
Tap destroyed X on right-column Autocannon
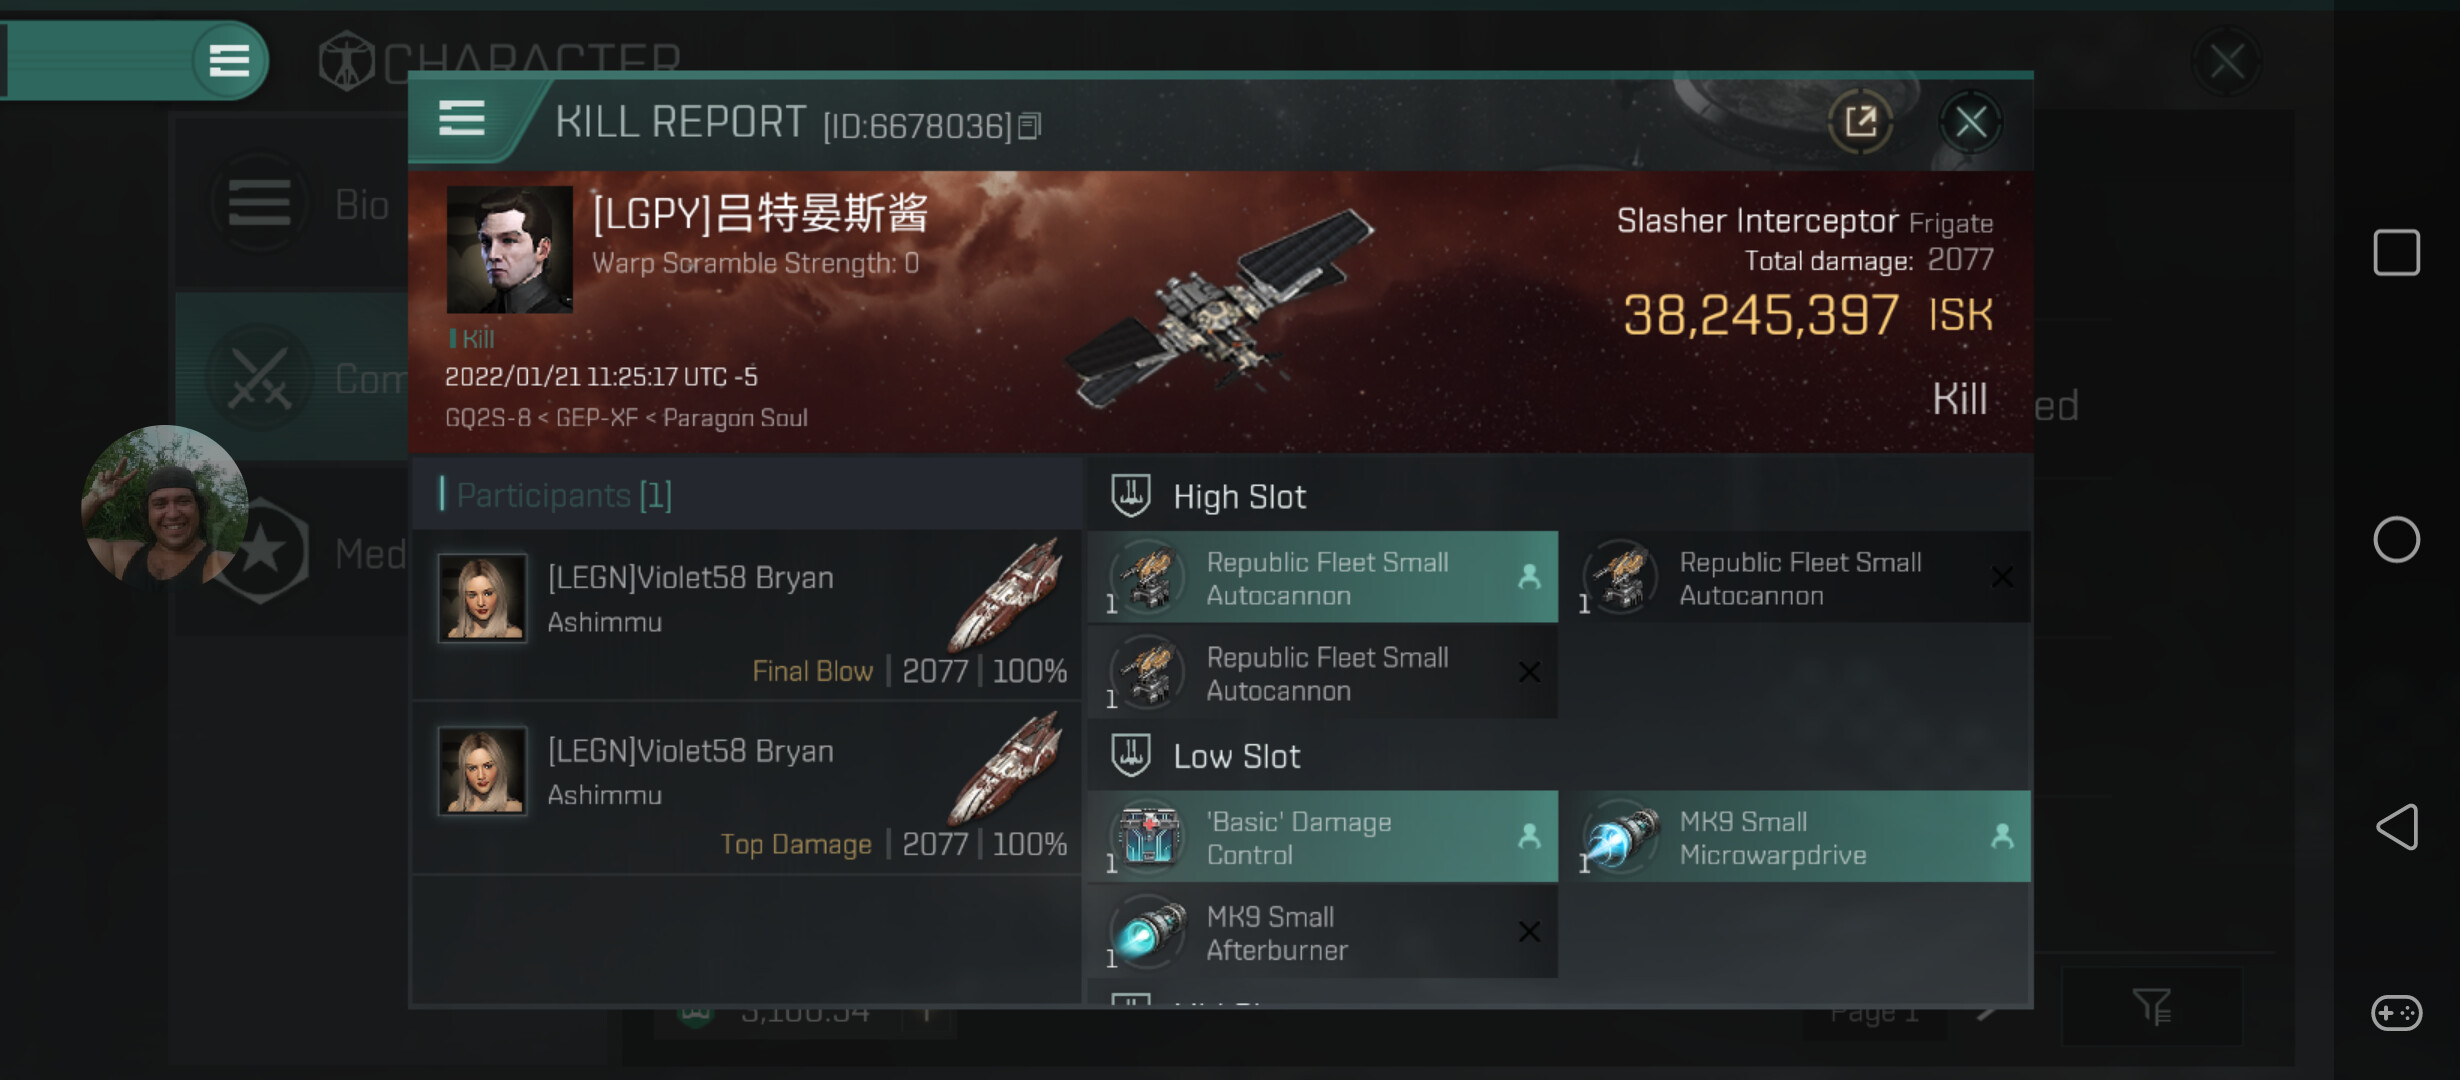(x=2002, y=577)
